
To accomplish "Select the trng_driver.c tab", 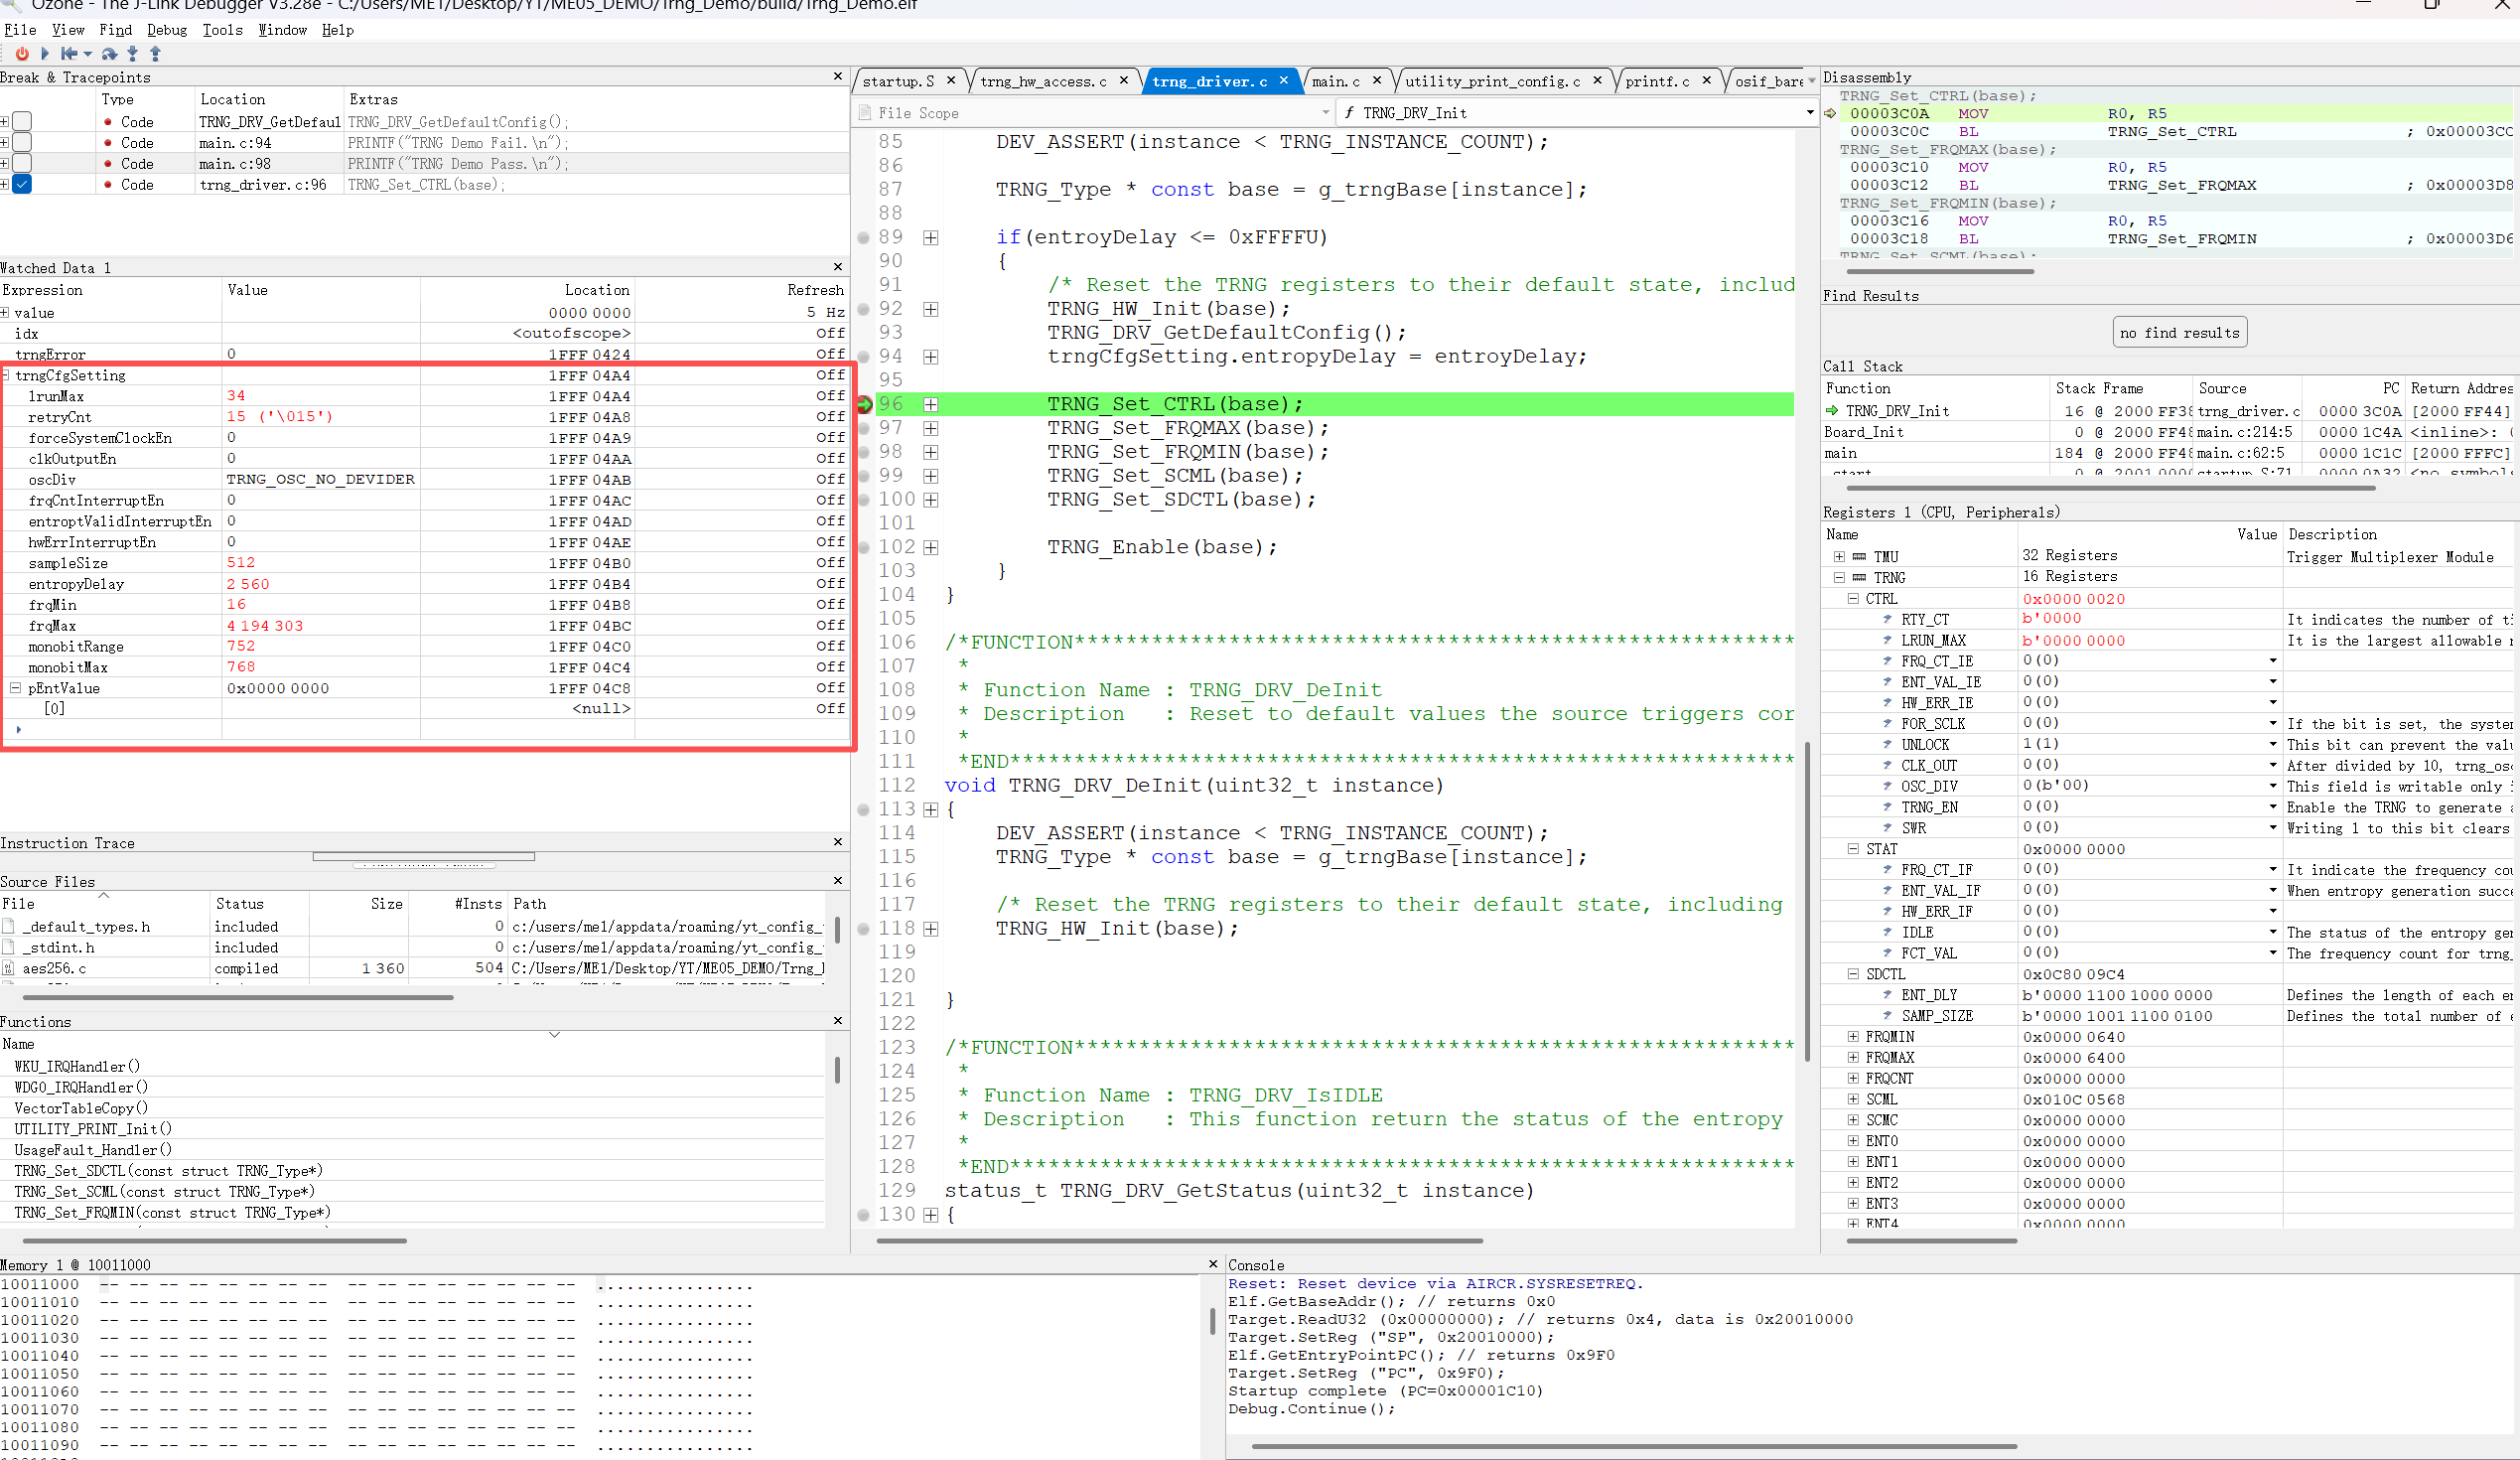I will click(1209, 81).
